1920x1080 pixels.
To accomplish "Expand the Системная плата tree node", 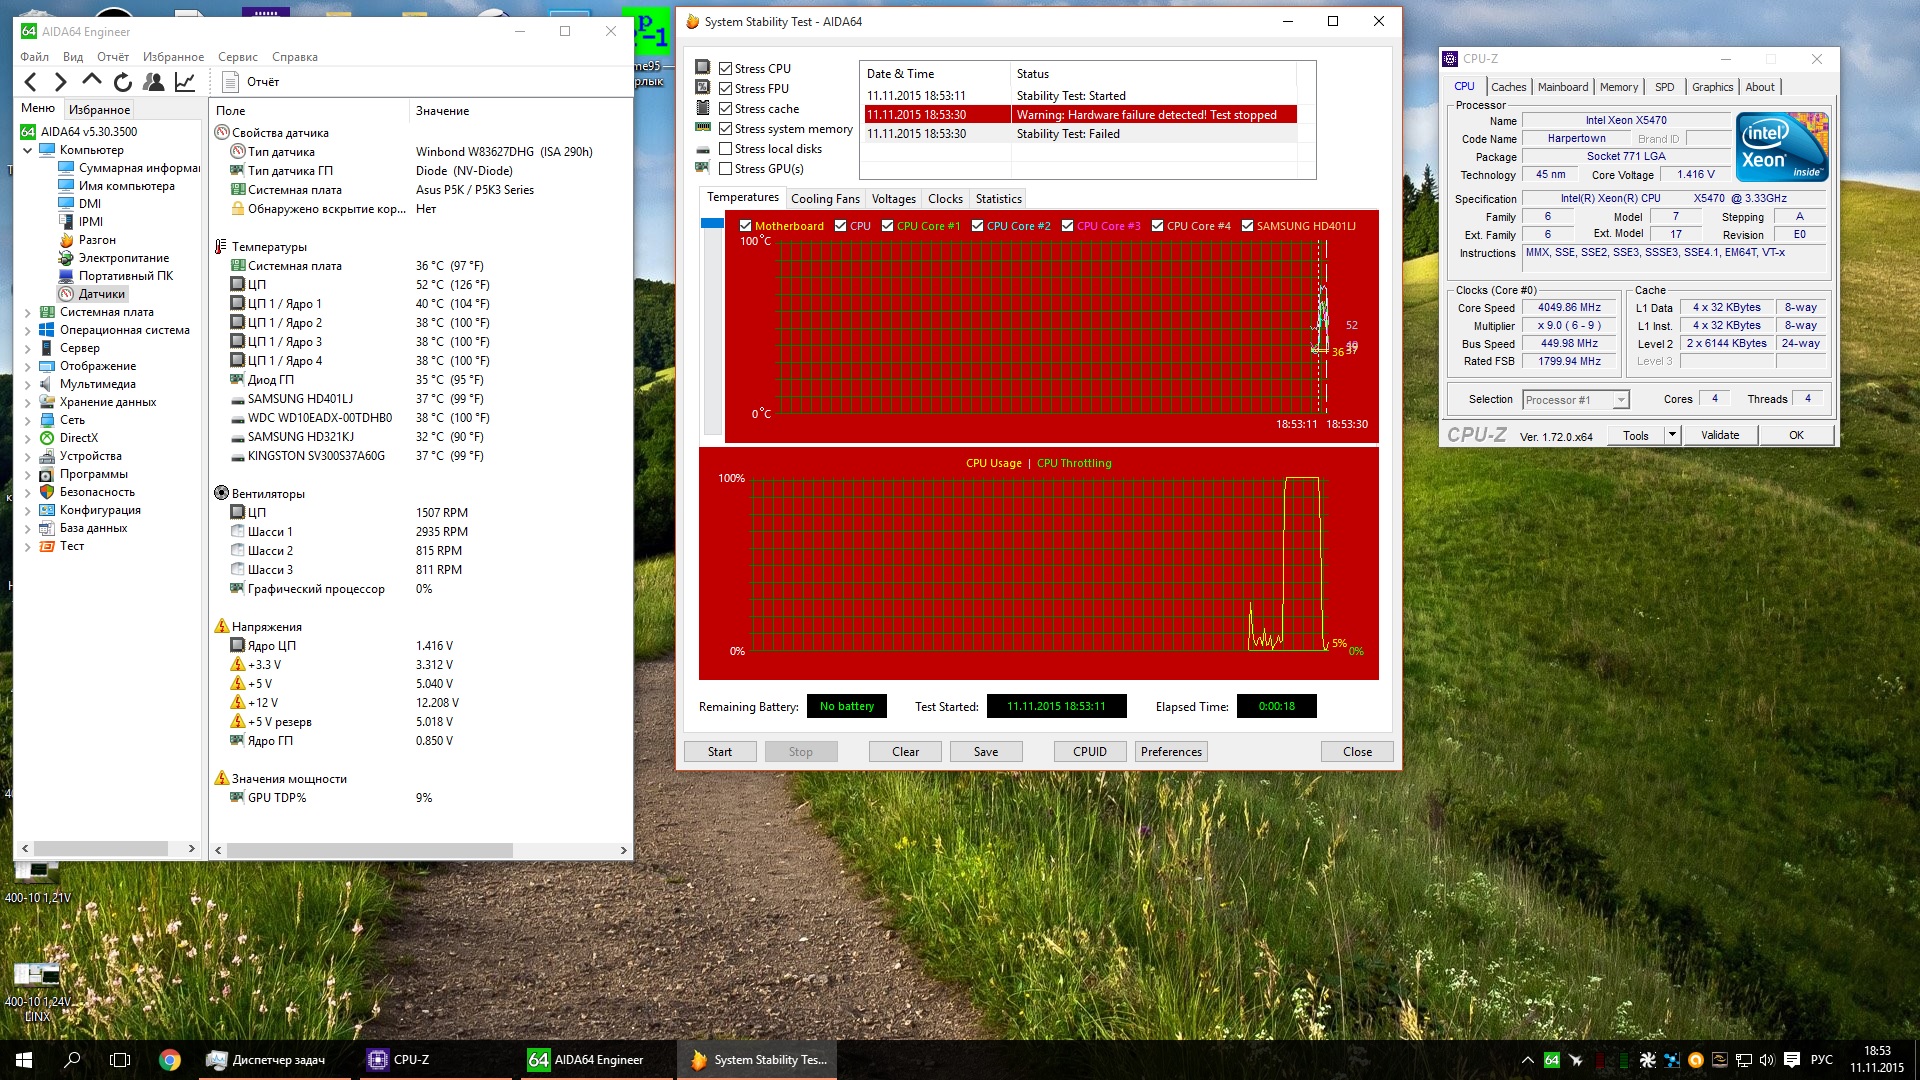I will pos(27,312).
